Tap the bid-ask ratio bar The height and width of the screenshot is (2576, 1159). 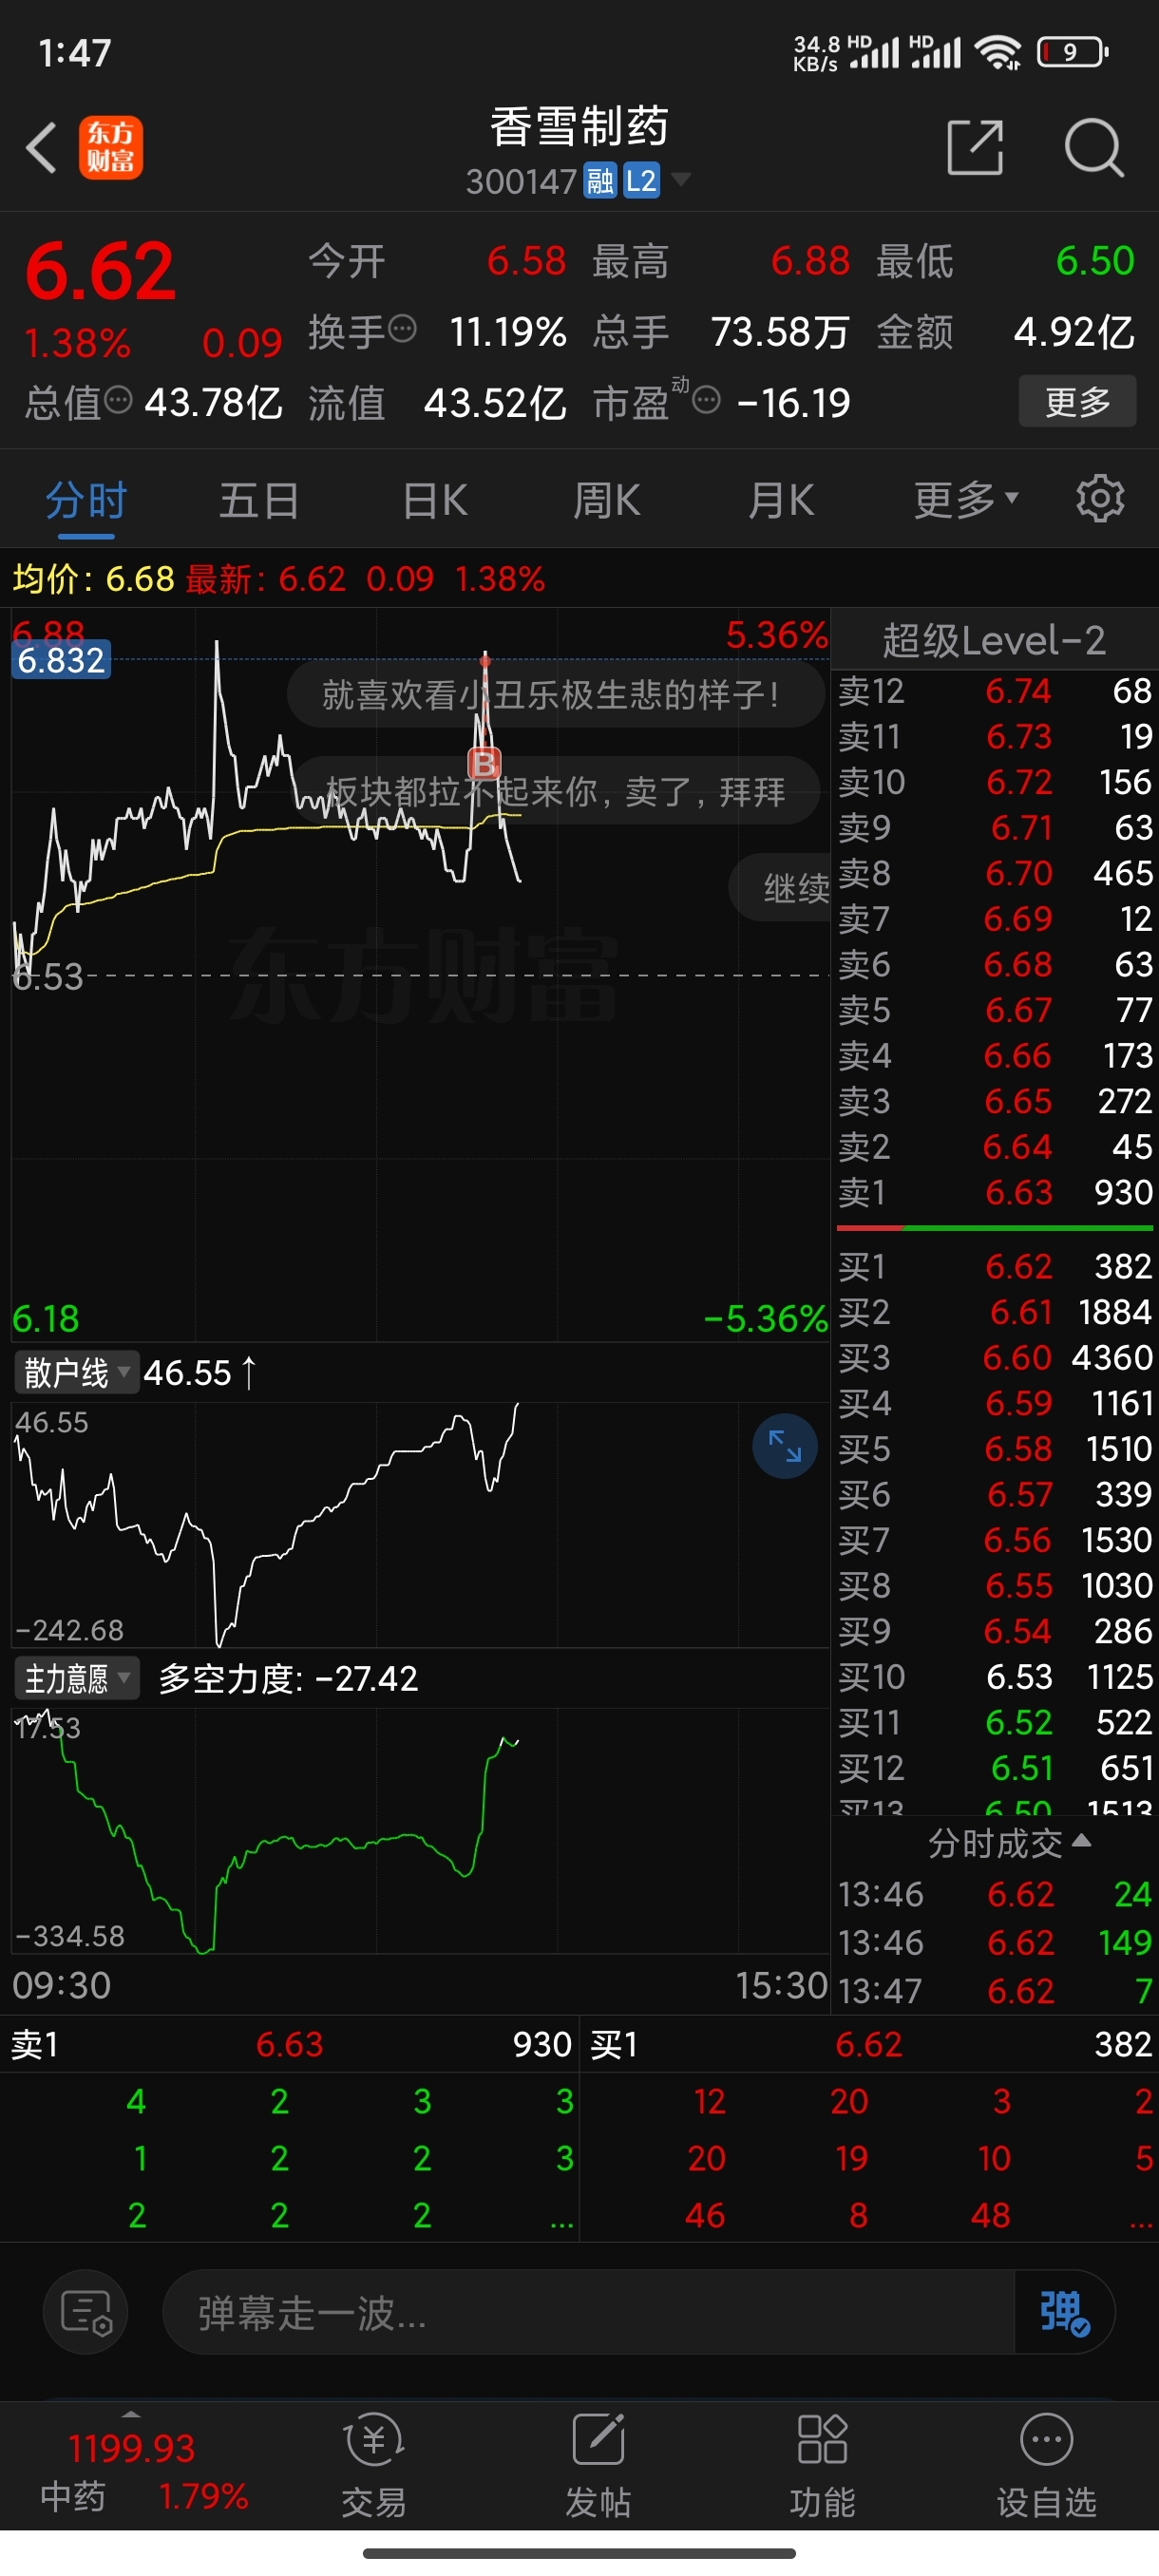pyautogui.click(x=994, y=1227)
